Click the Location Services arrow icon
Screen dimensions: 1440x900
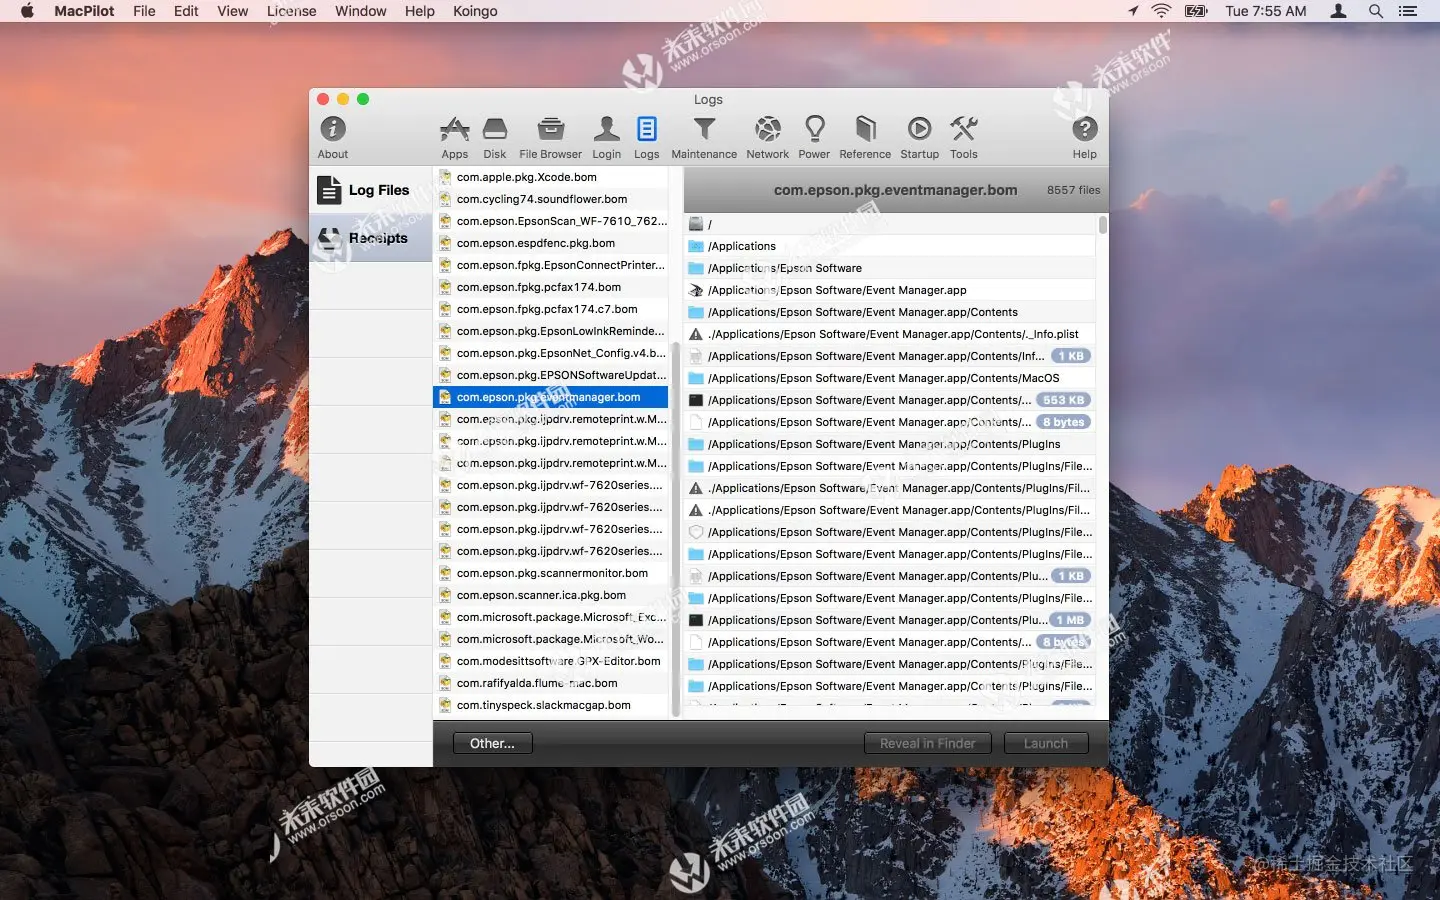tap(1132, 11)
